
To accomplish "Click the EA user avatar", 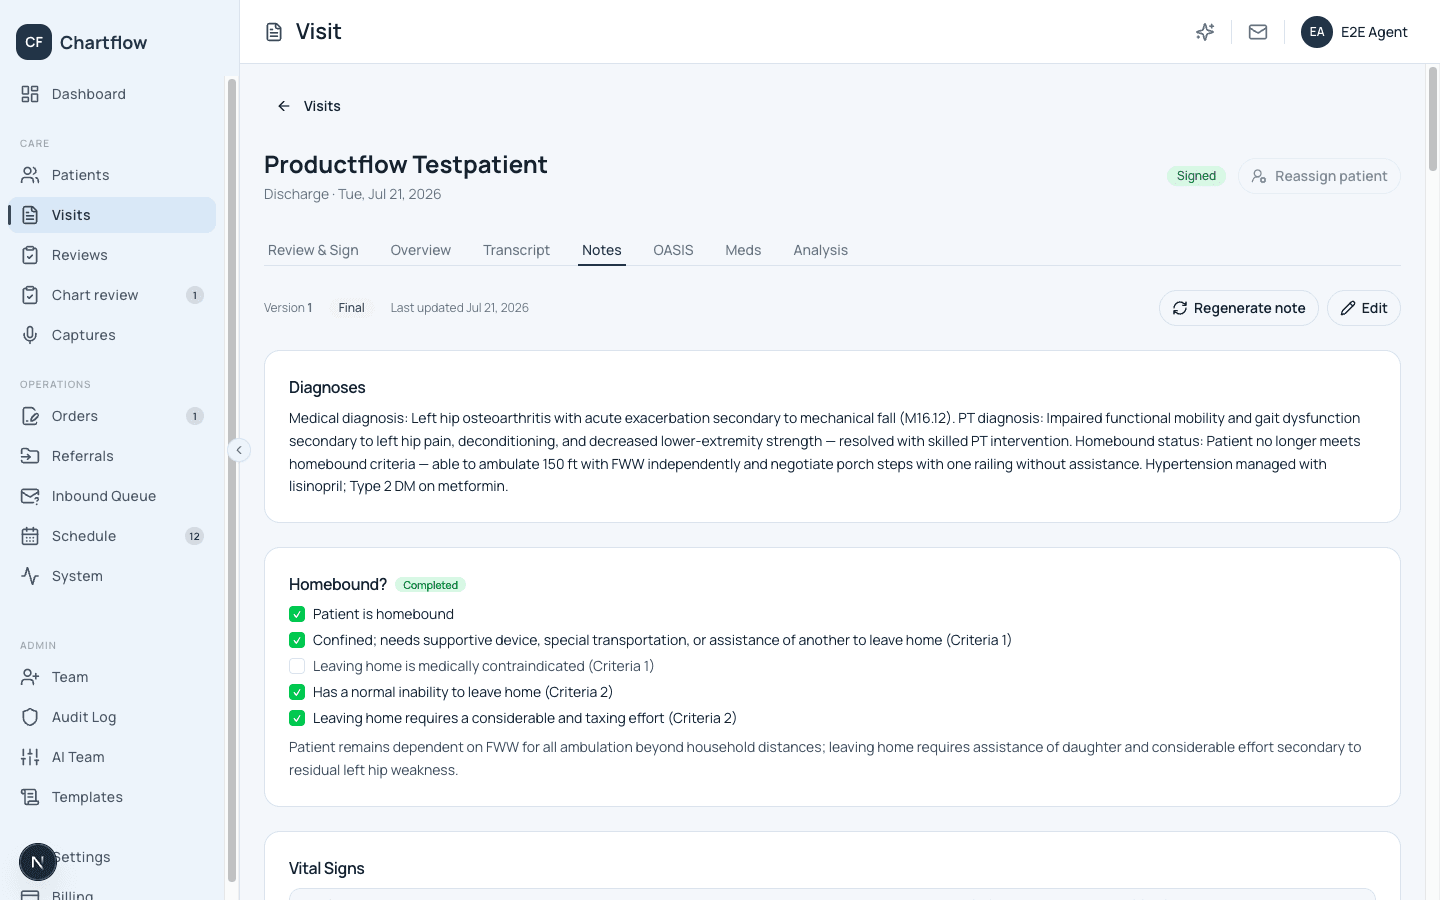I will 1317,32.
